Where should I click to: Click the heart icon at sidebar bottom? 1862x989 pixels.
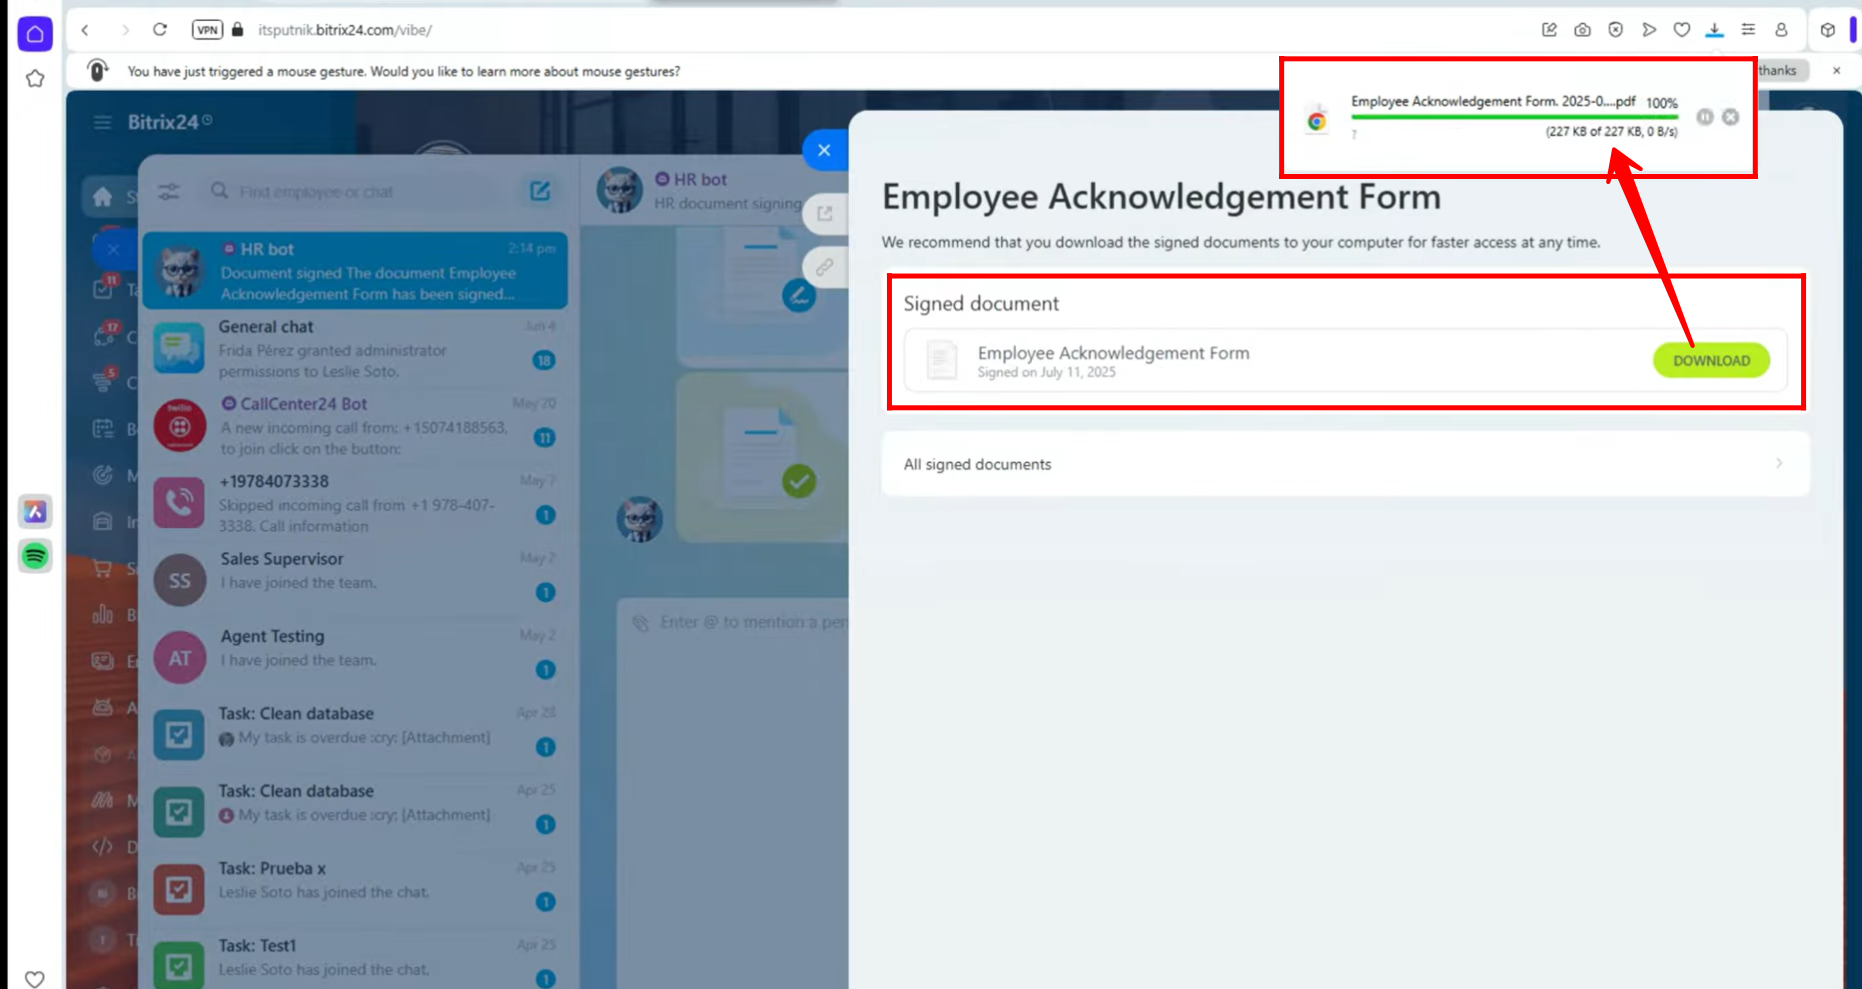[x=35, y=979]
